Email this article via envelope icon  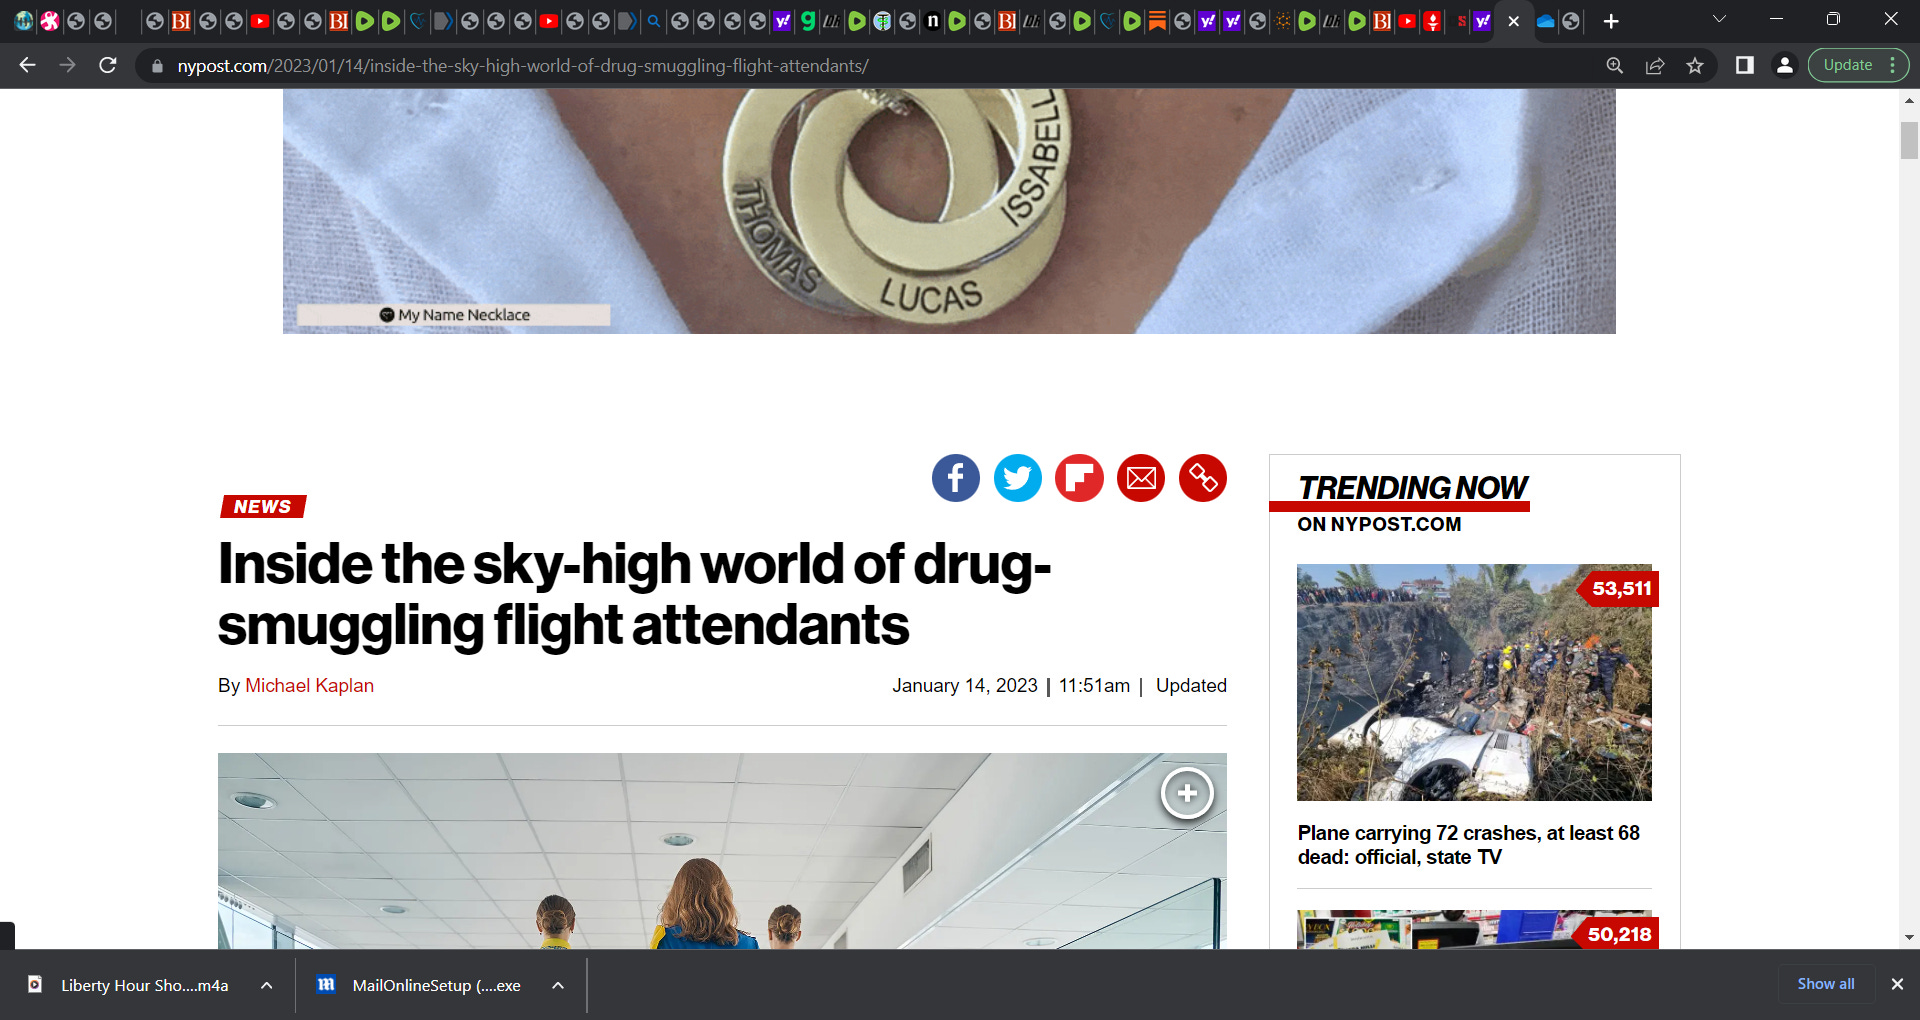click(1141, 478)
